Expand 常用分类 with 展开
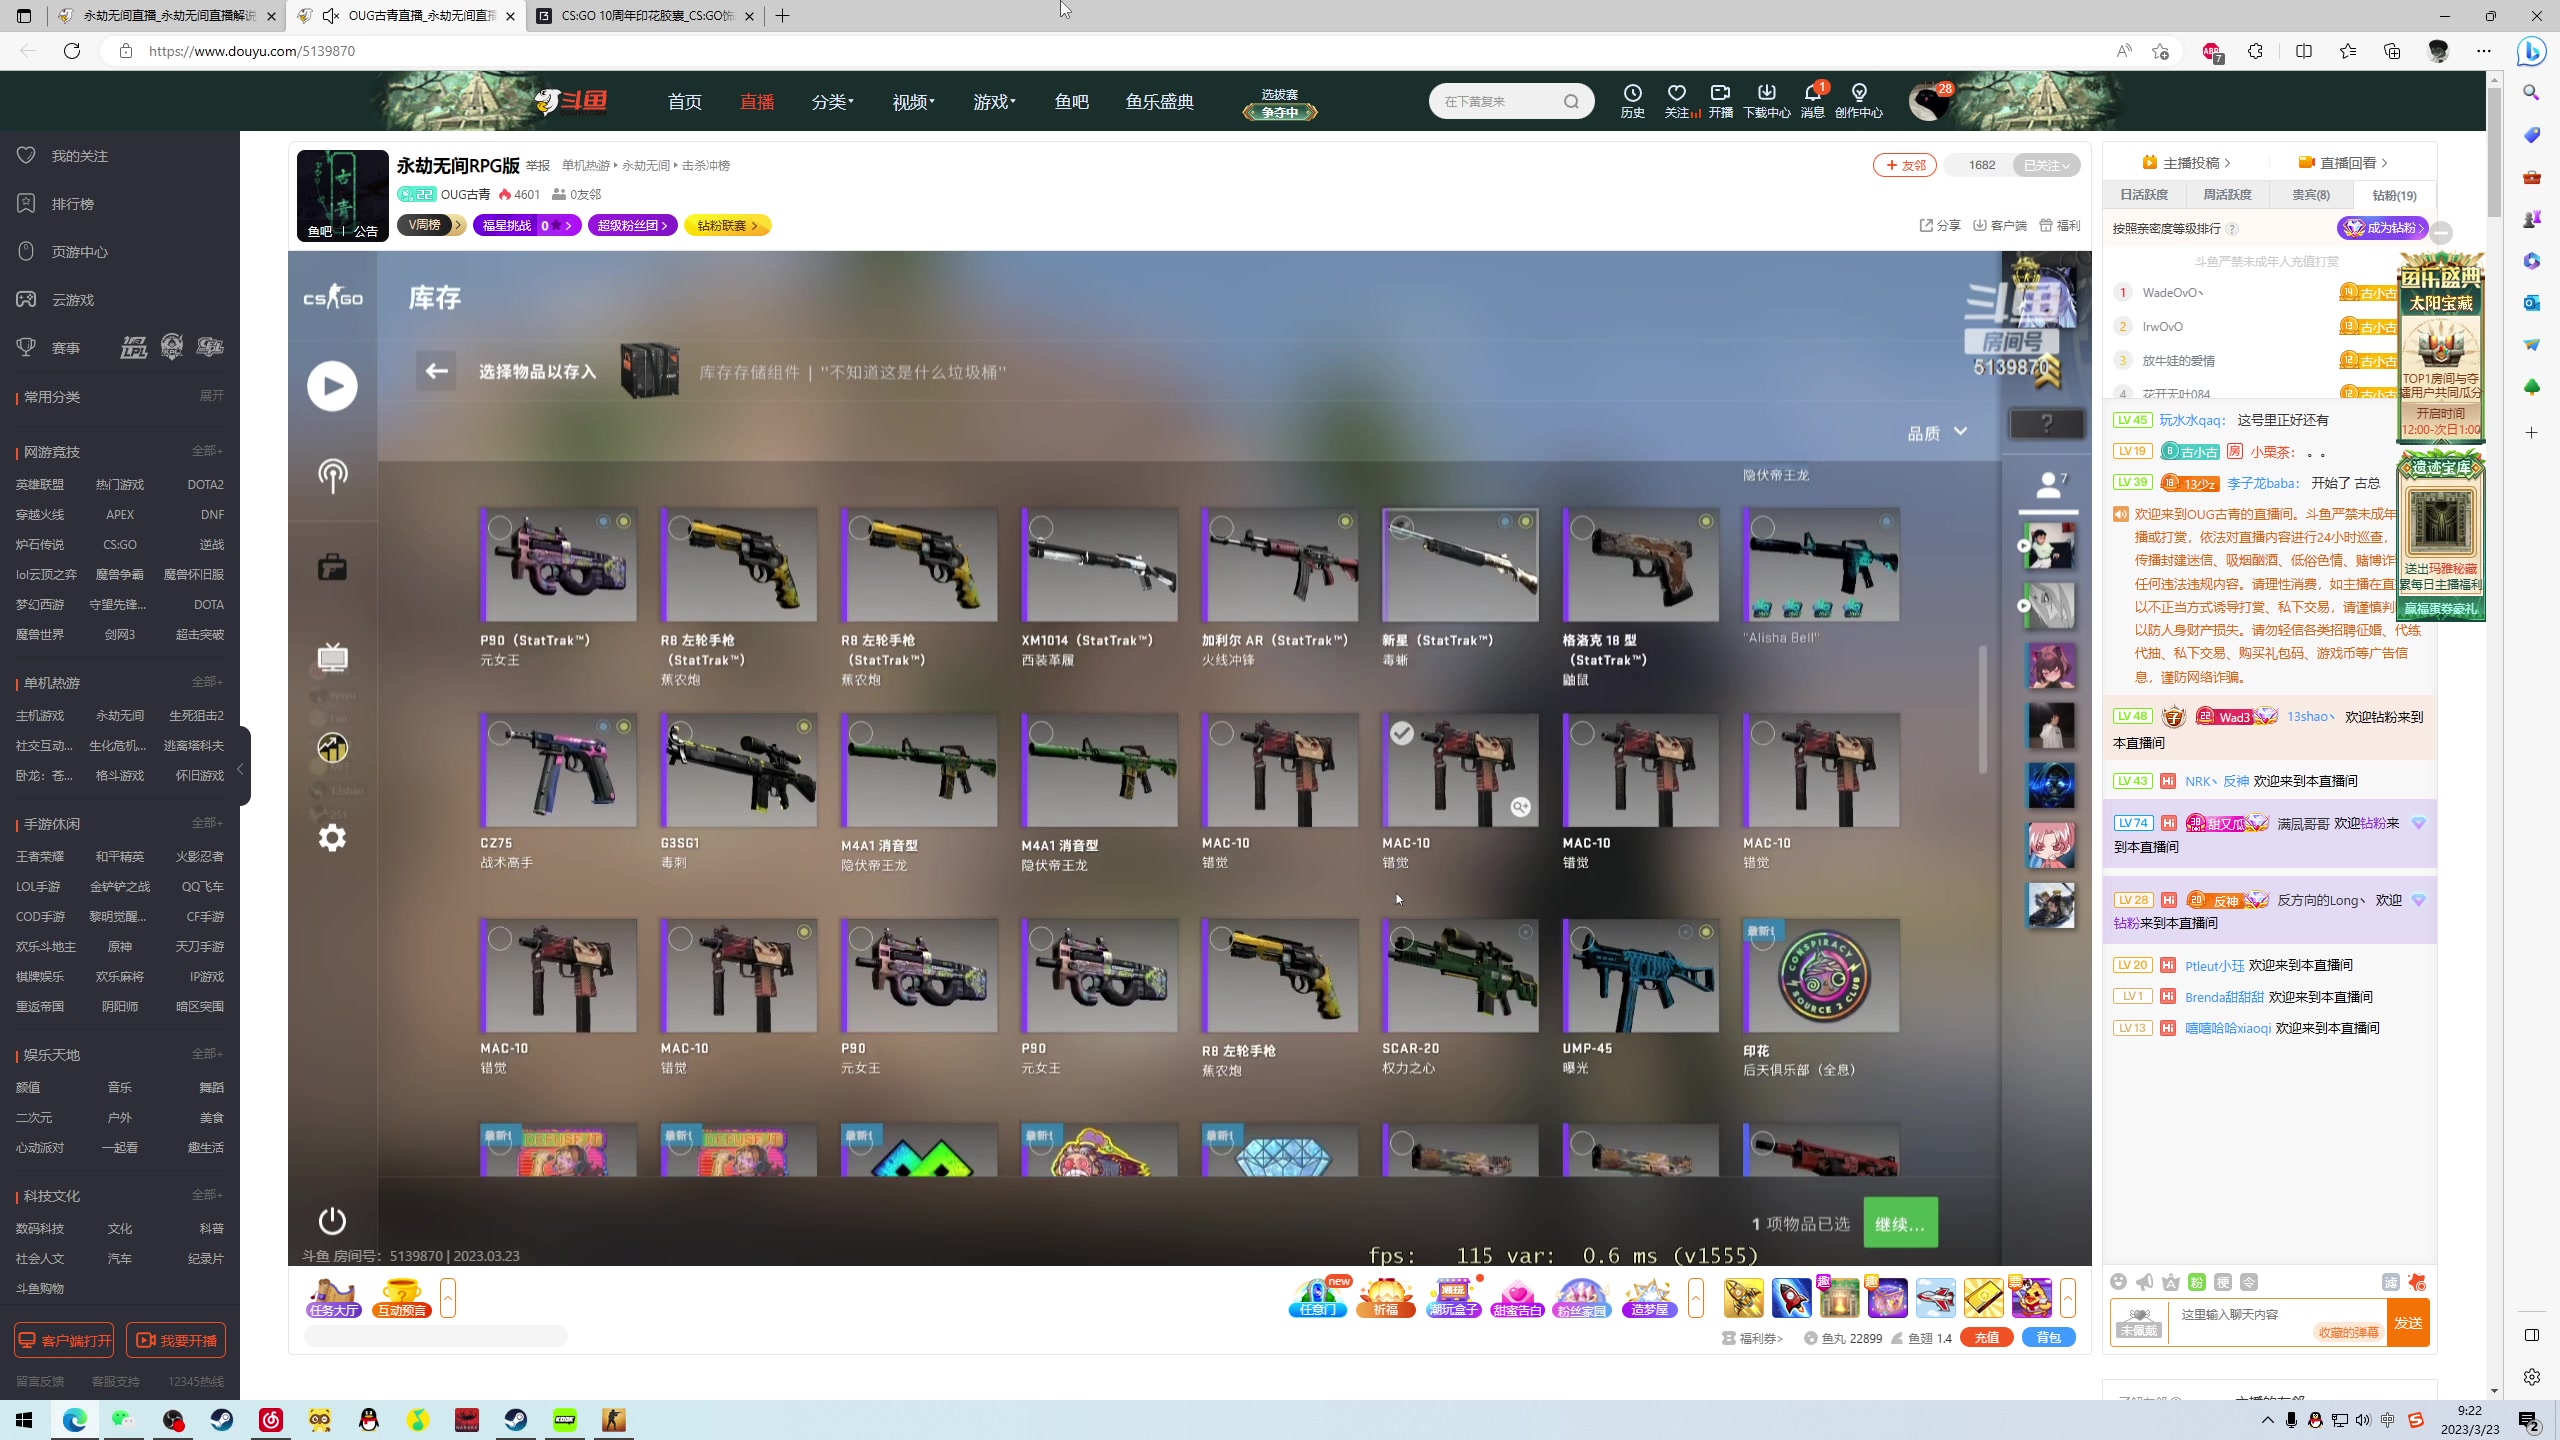 click(211, 396)
